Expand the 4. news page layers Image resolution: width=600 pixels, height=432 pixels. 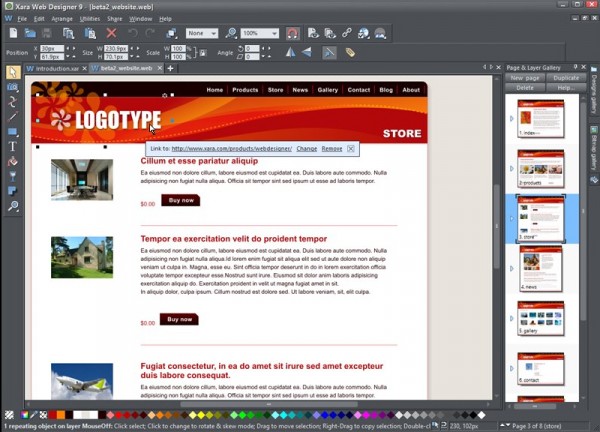pyautogui.click(x=512, y=269)
